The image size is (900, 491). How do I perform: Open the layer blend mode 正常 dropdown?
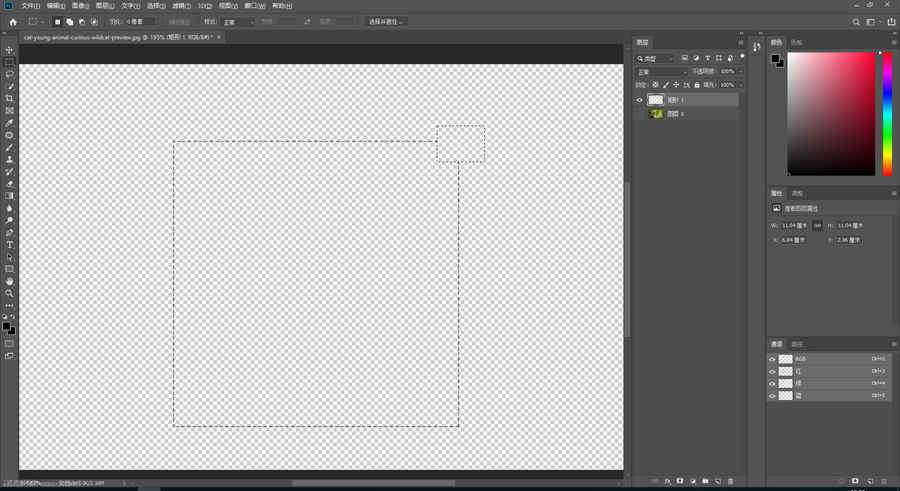point(660,72)
